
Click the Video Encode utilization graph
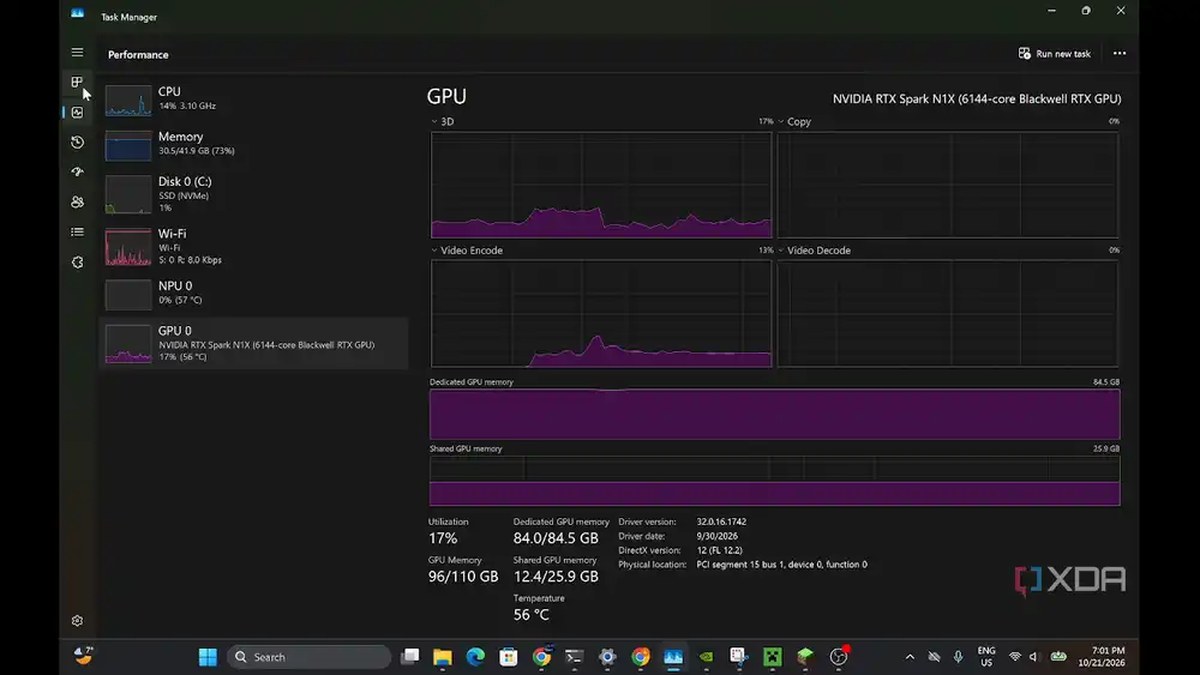pos(601,313)
